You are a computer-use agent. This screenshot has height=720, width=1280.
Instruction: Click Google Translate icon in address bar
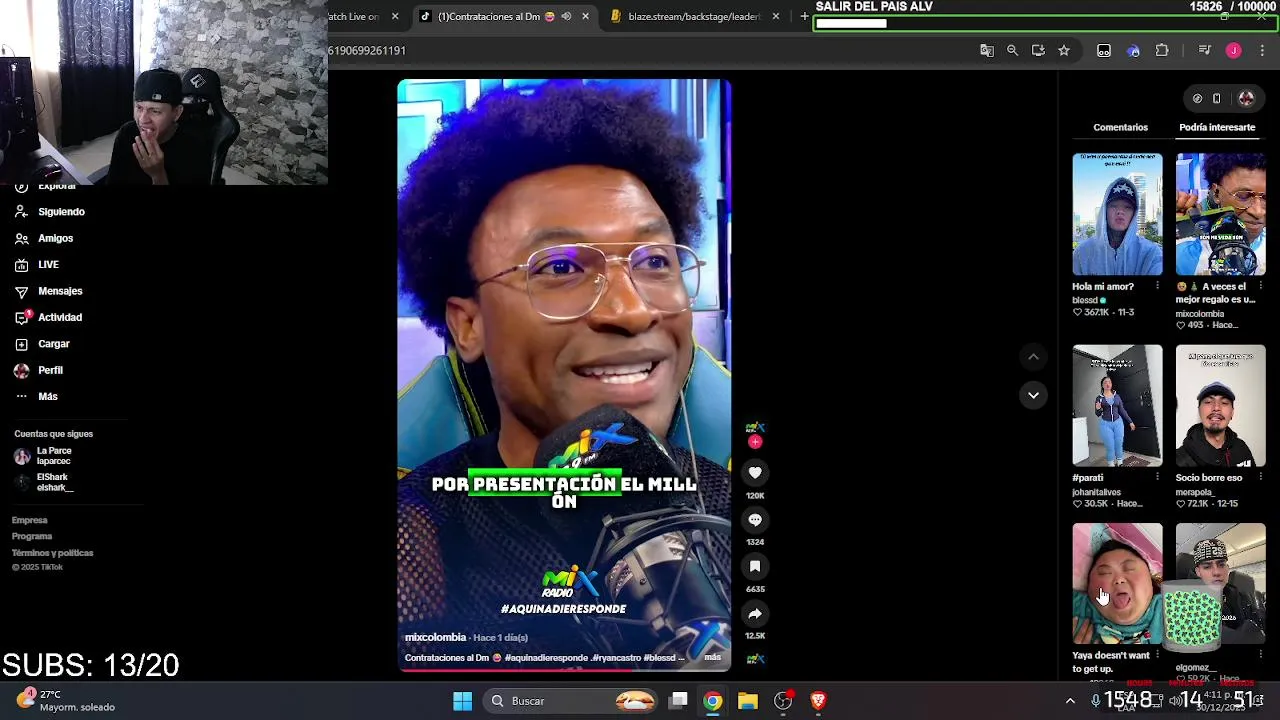click(x=987, y=50)
